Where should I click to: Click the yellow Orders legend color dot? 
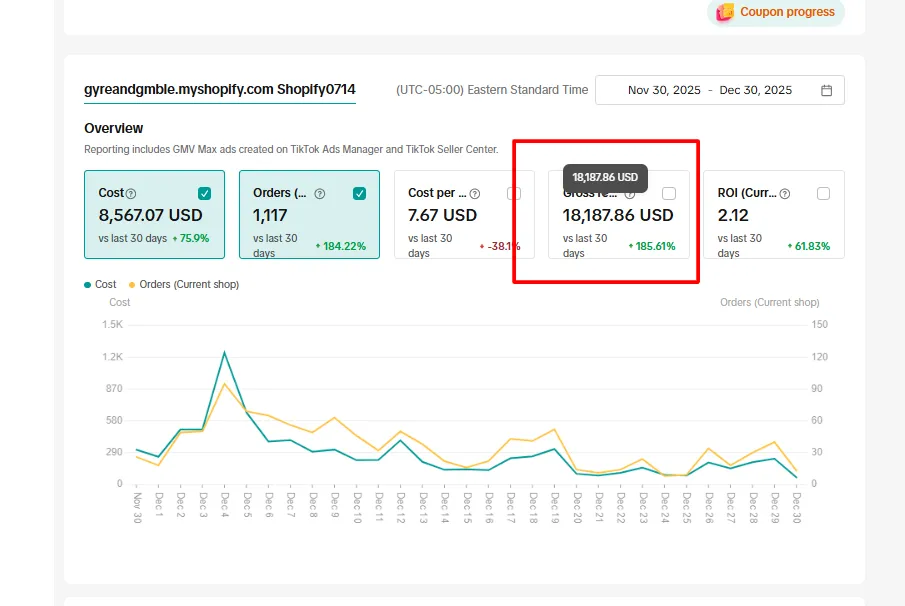(x=130, y=285)
